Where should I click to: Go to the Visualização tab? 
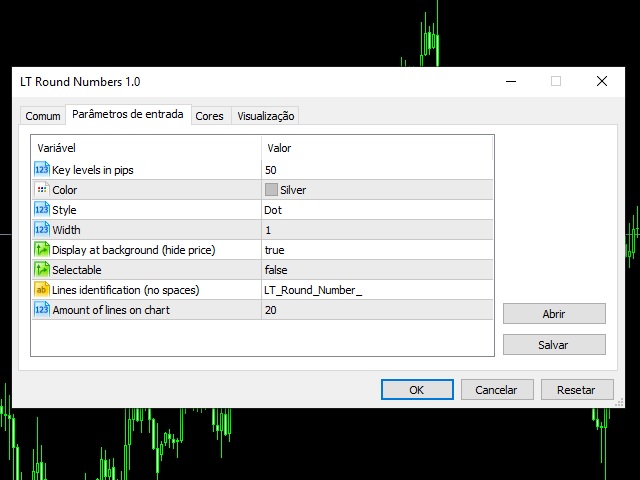266,116
